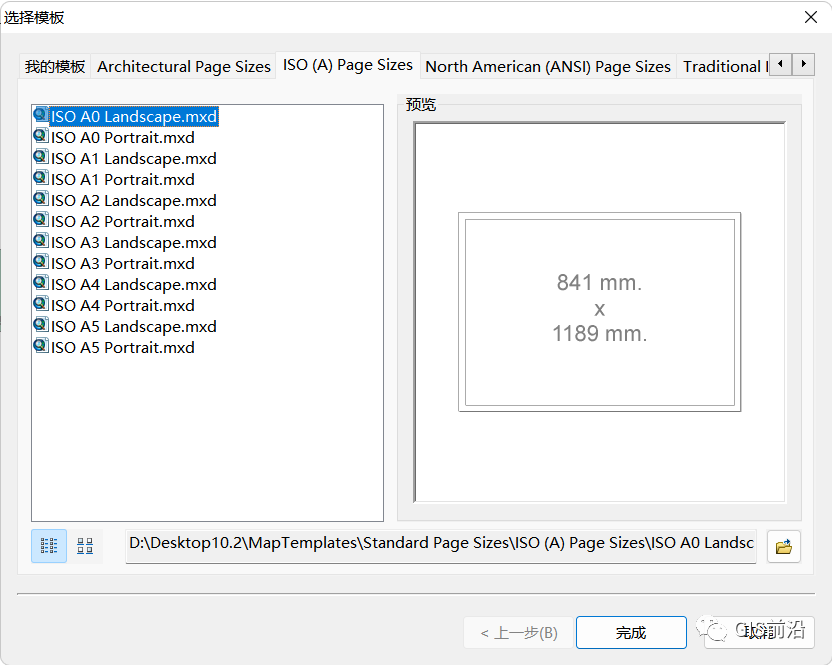
Task: Click the map icon of ISO A4 Portrait.mxd
Action: (x=41, y=304)
